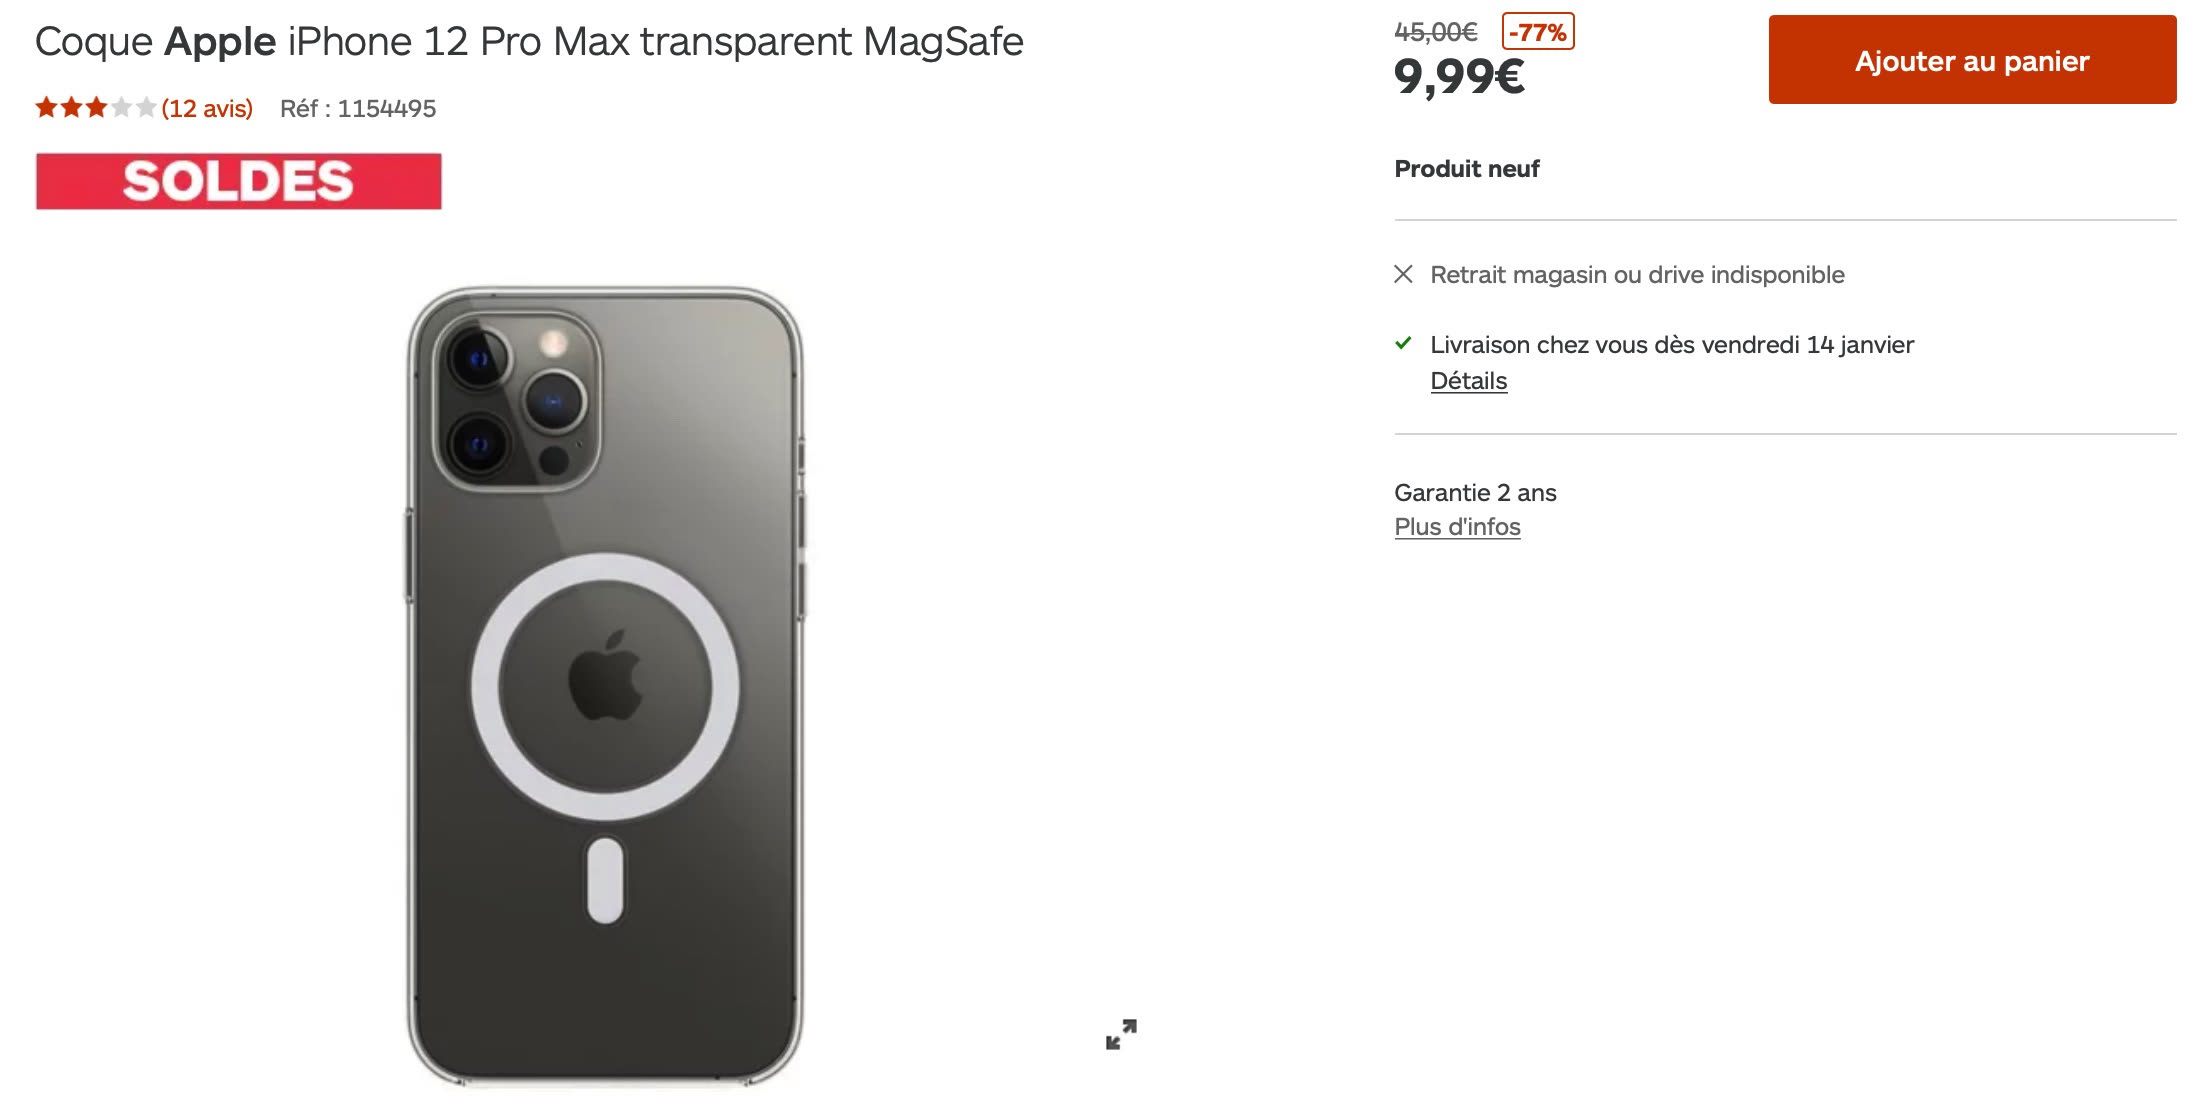Open the 12 avis reviews link
2194x1114 pixels.
(x=207, y=108)
